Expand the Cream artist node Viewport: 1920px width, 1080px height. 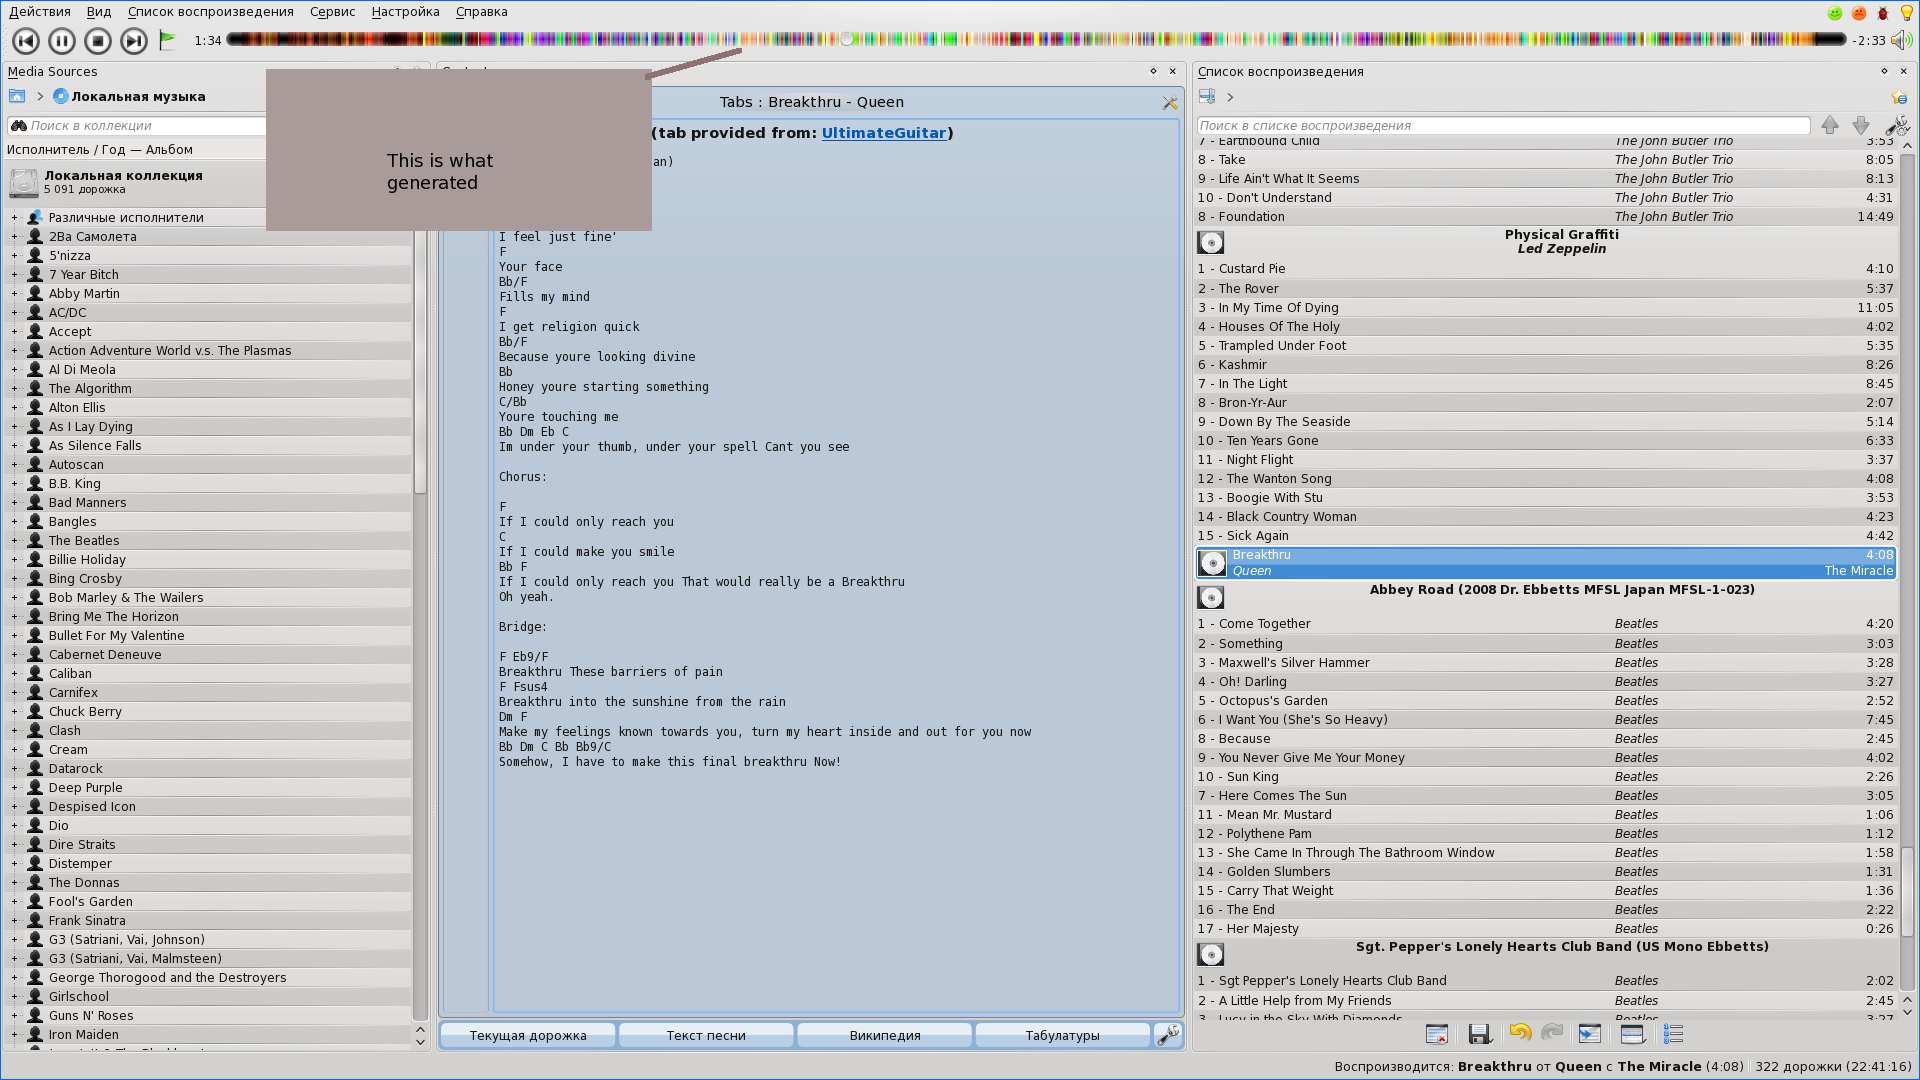coord(14,750)
